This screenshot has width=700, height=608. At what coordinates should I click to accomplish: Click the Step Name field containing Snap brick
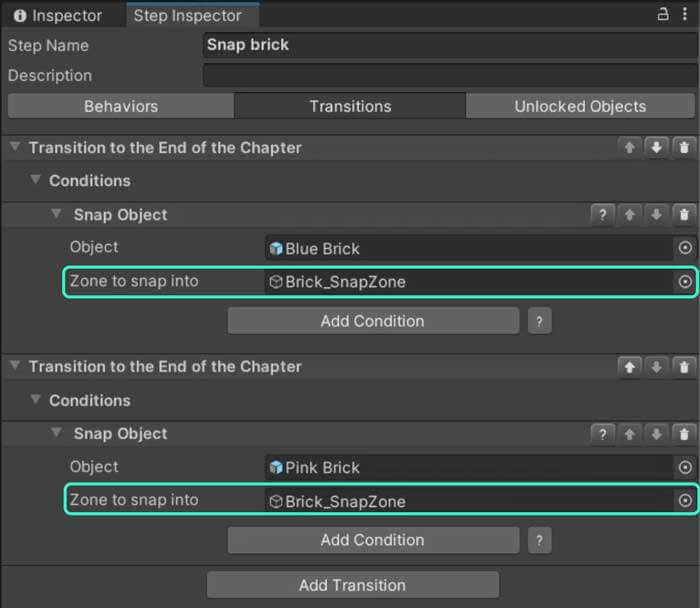tap(447, 45)
